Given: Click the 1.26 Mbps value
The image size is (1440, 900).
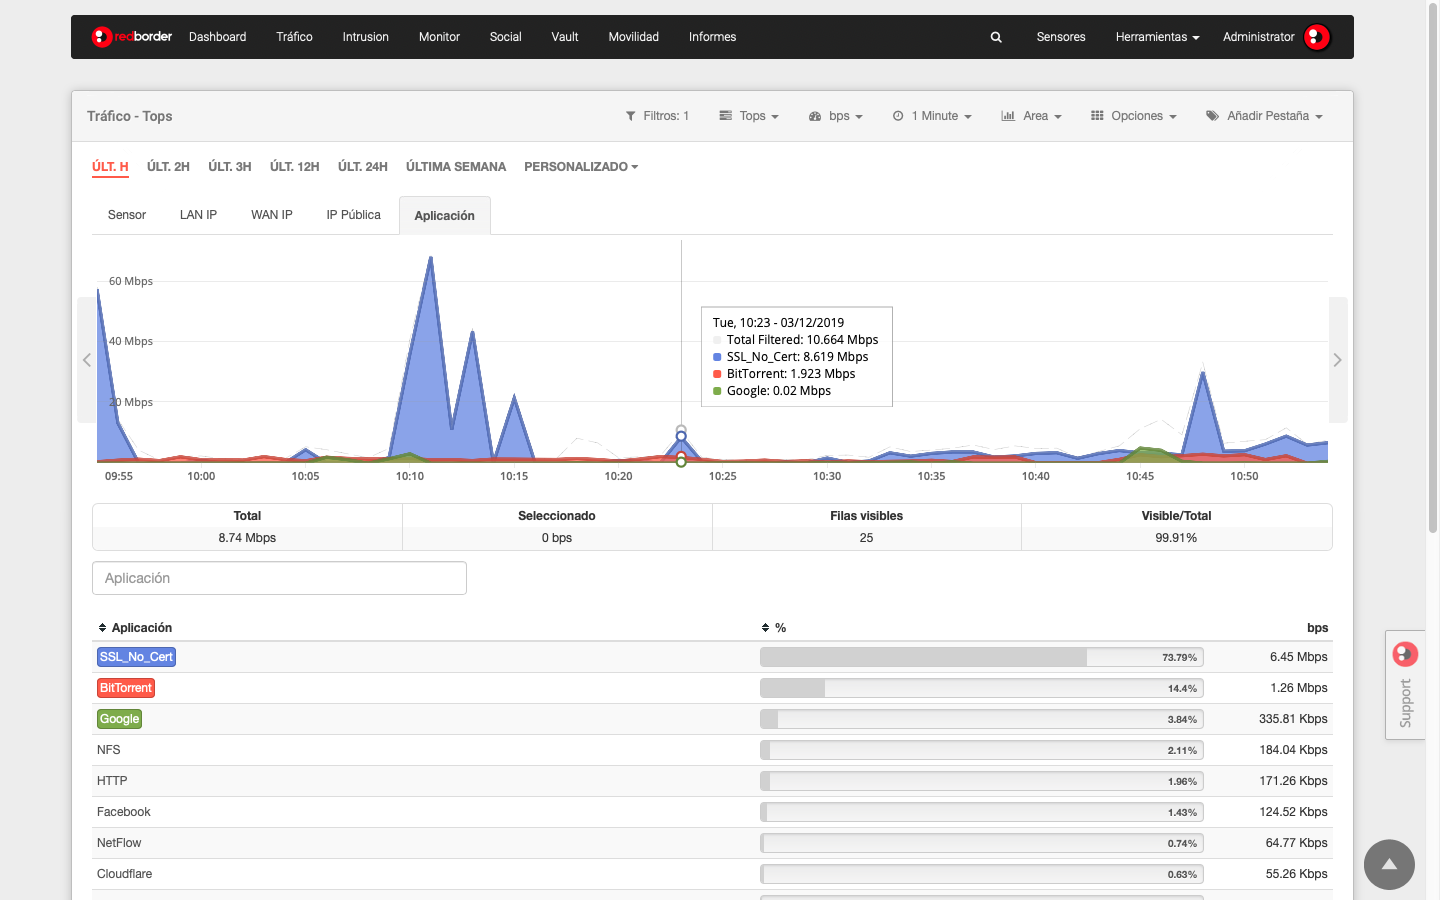Looking at the screenshot, I should [x=1298, y=688].
